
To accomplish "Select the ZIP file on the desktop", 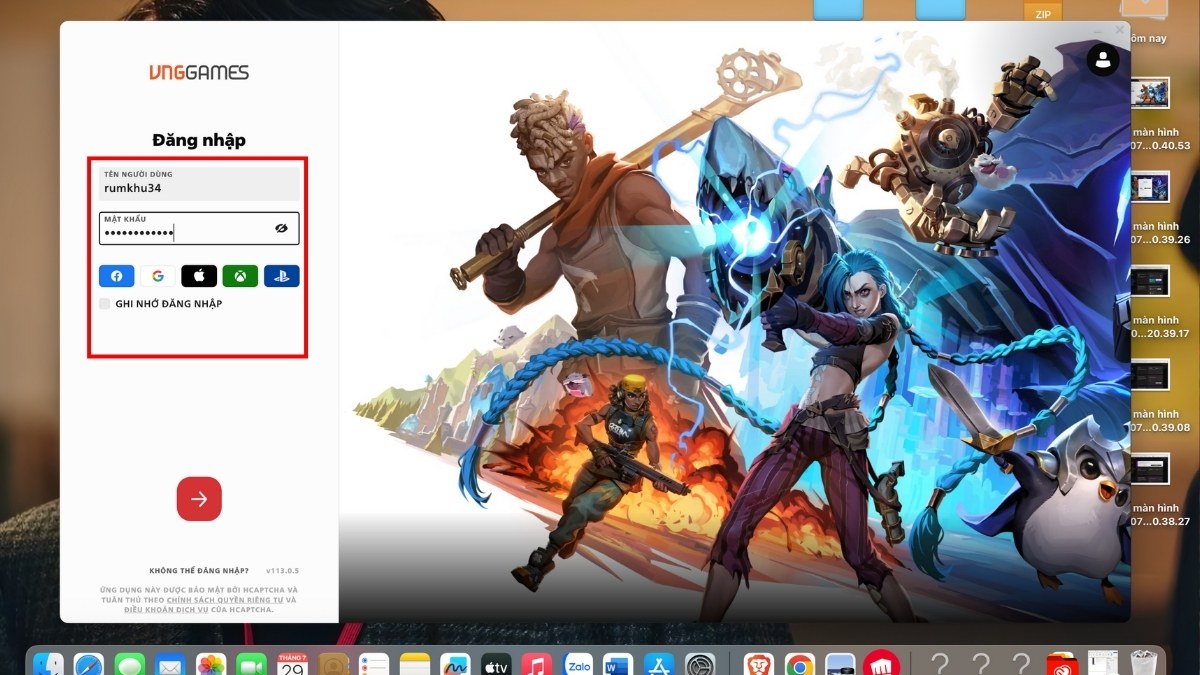I will click(x=1043, y=11).
